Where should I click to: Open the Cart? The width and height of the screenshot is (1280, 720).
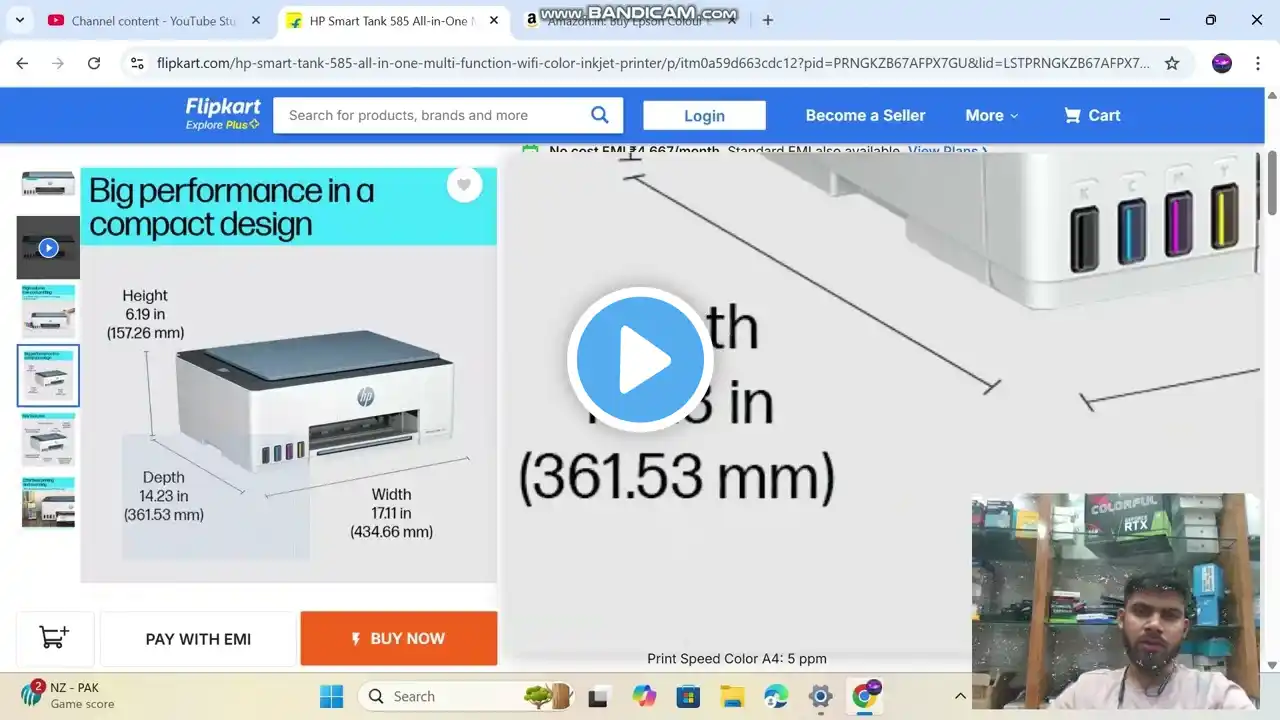1092,115
